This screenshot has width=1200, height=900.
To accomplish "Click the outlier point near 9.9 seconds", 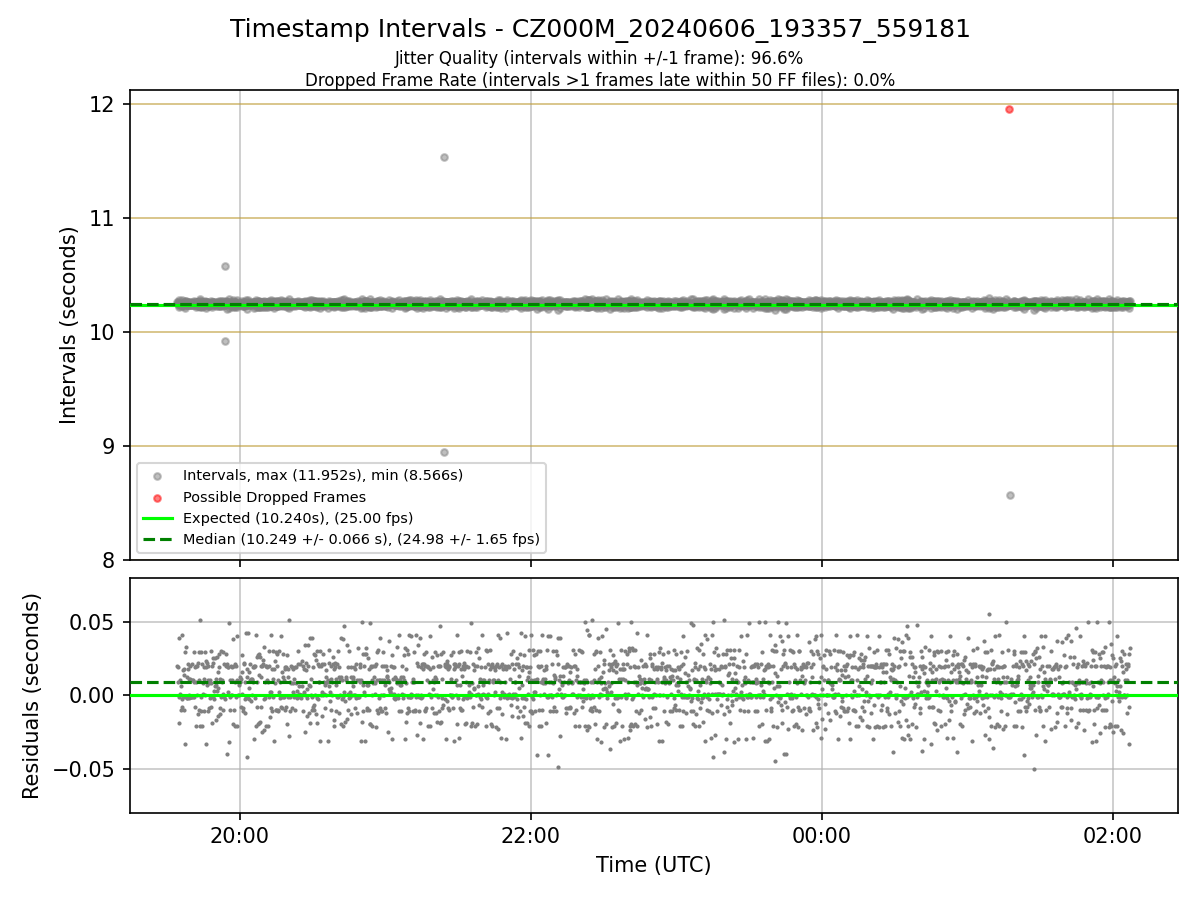I will point(225,341).
